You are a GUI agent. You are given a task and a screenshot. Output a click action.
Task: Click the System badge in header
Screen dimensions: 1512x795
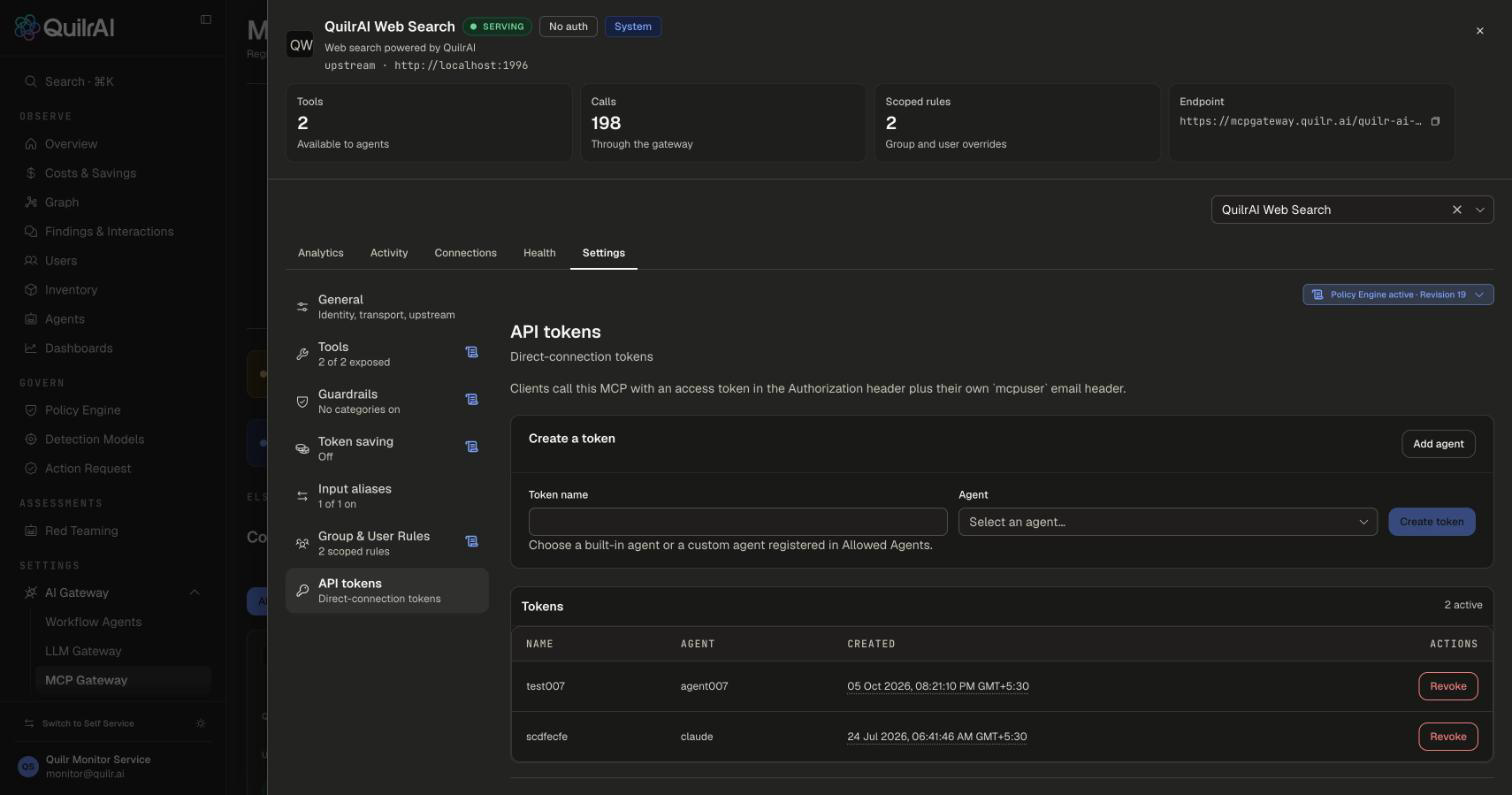click(x=633, y=27)
